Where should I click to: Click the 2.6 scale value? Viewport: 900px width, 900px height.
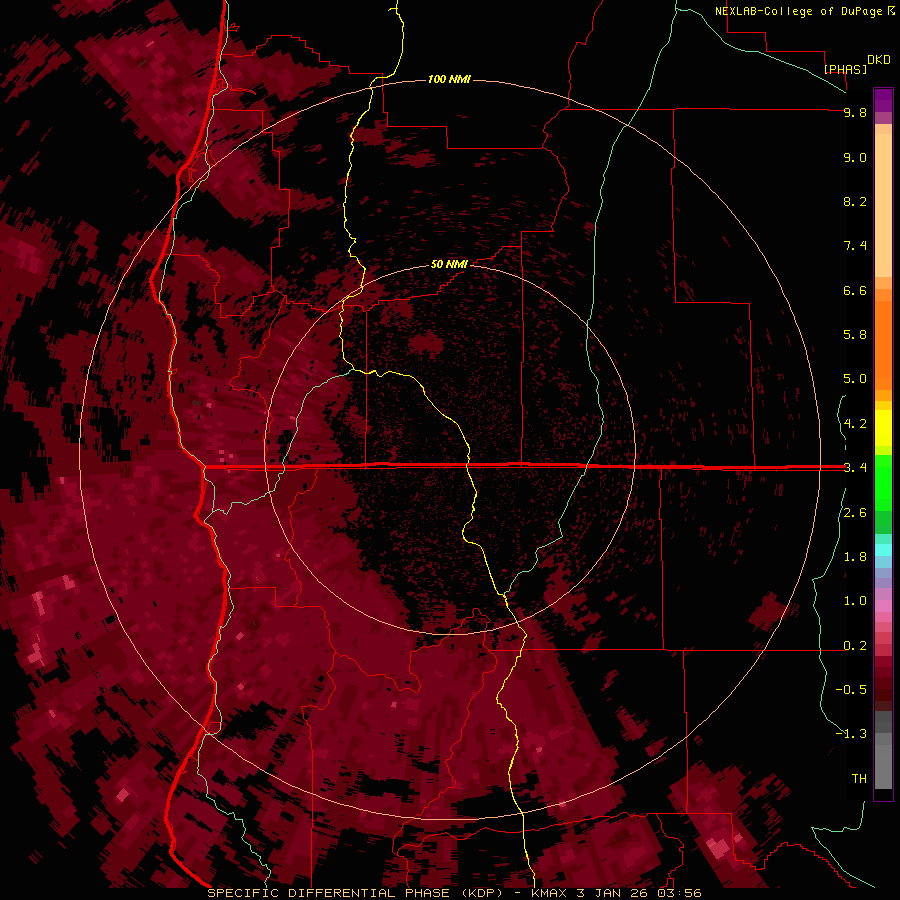[x=855, y=513]
